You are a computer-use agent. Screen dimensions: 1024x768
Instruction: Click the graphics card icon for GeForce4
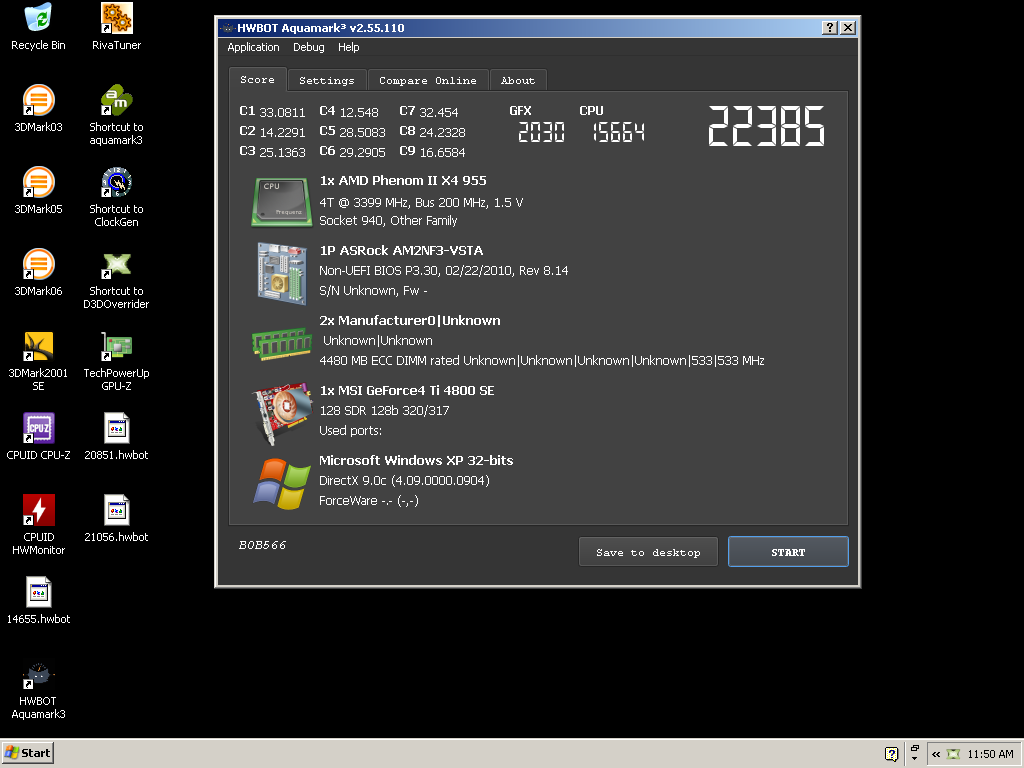pos(283,413)
